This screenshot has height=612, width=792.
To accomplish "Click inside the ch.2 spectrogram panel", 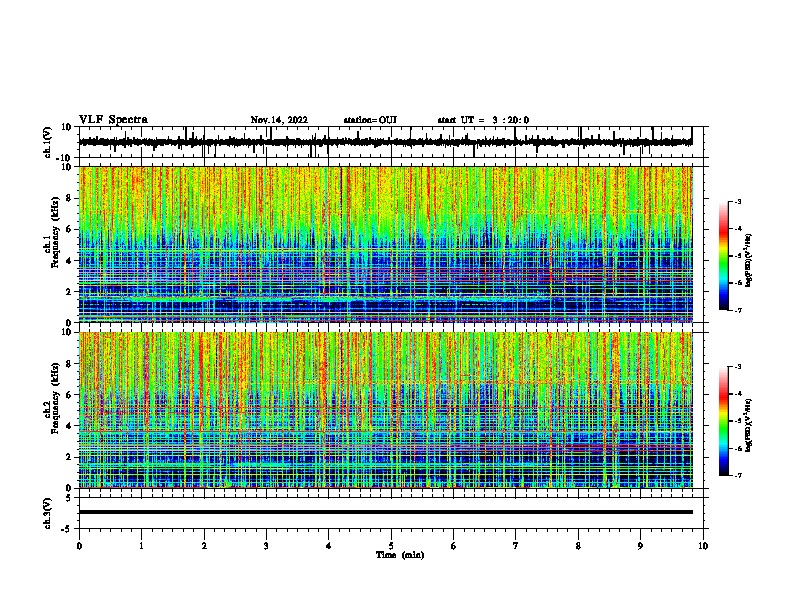I will [x=386, y=410].
